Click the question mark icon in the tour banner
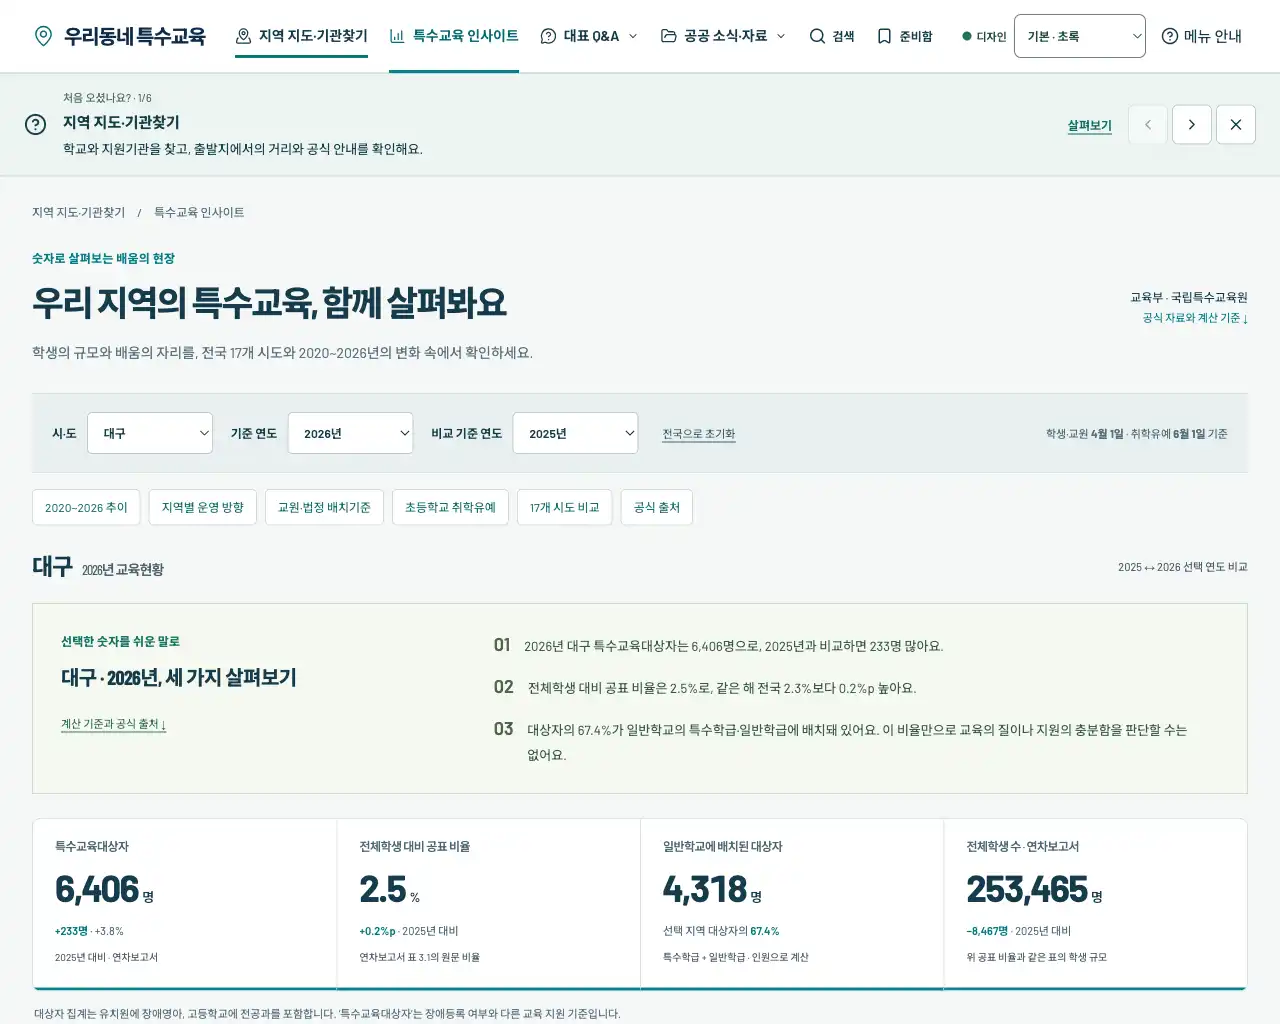Viewport: 1280px width, 1024px height. [x=35, y=124]
